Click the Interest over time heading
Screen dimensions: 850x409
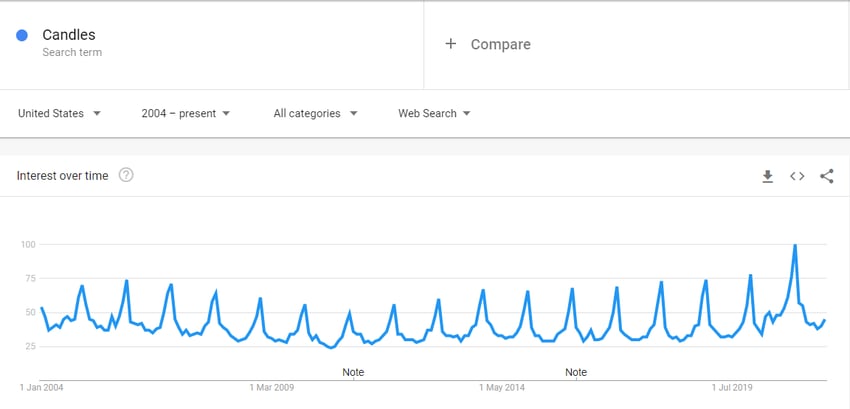coord(62,176)
